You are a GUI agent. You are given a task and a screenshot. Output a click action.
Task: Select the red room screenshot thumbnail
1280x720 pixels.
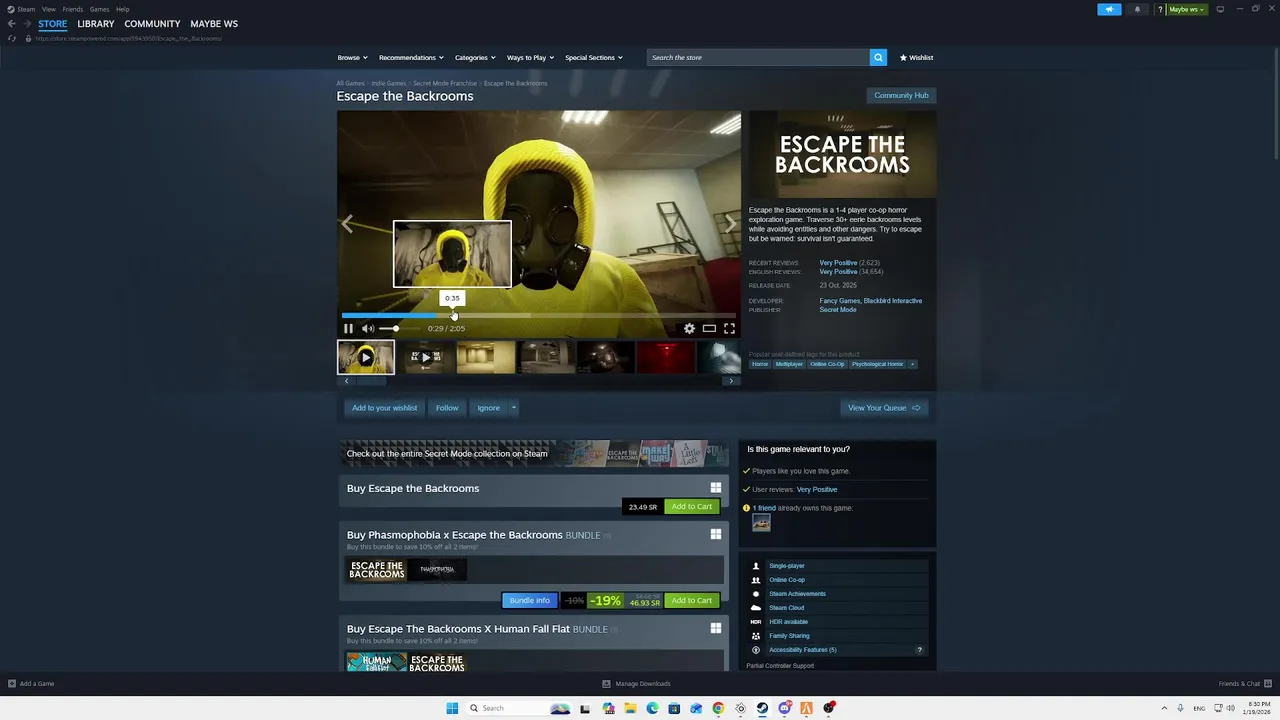click(666, 357)
